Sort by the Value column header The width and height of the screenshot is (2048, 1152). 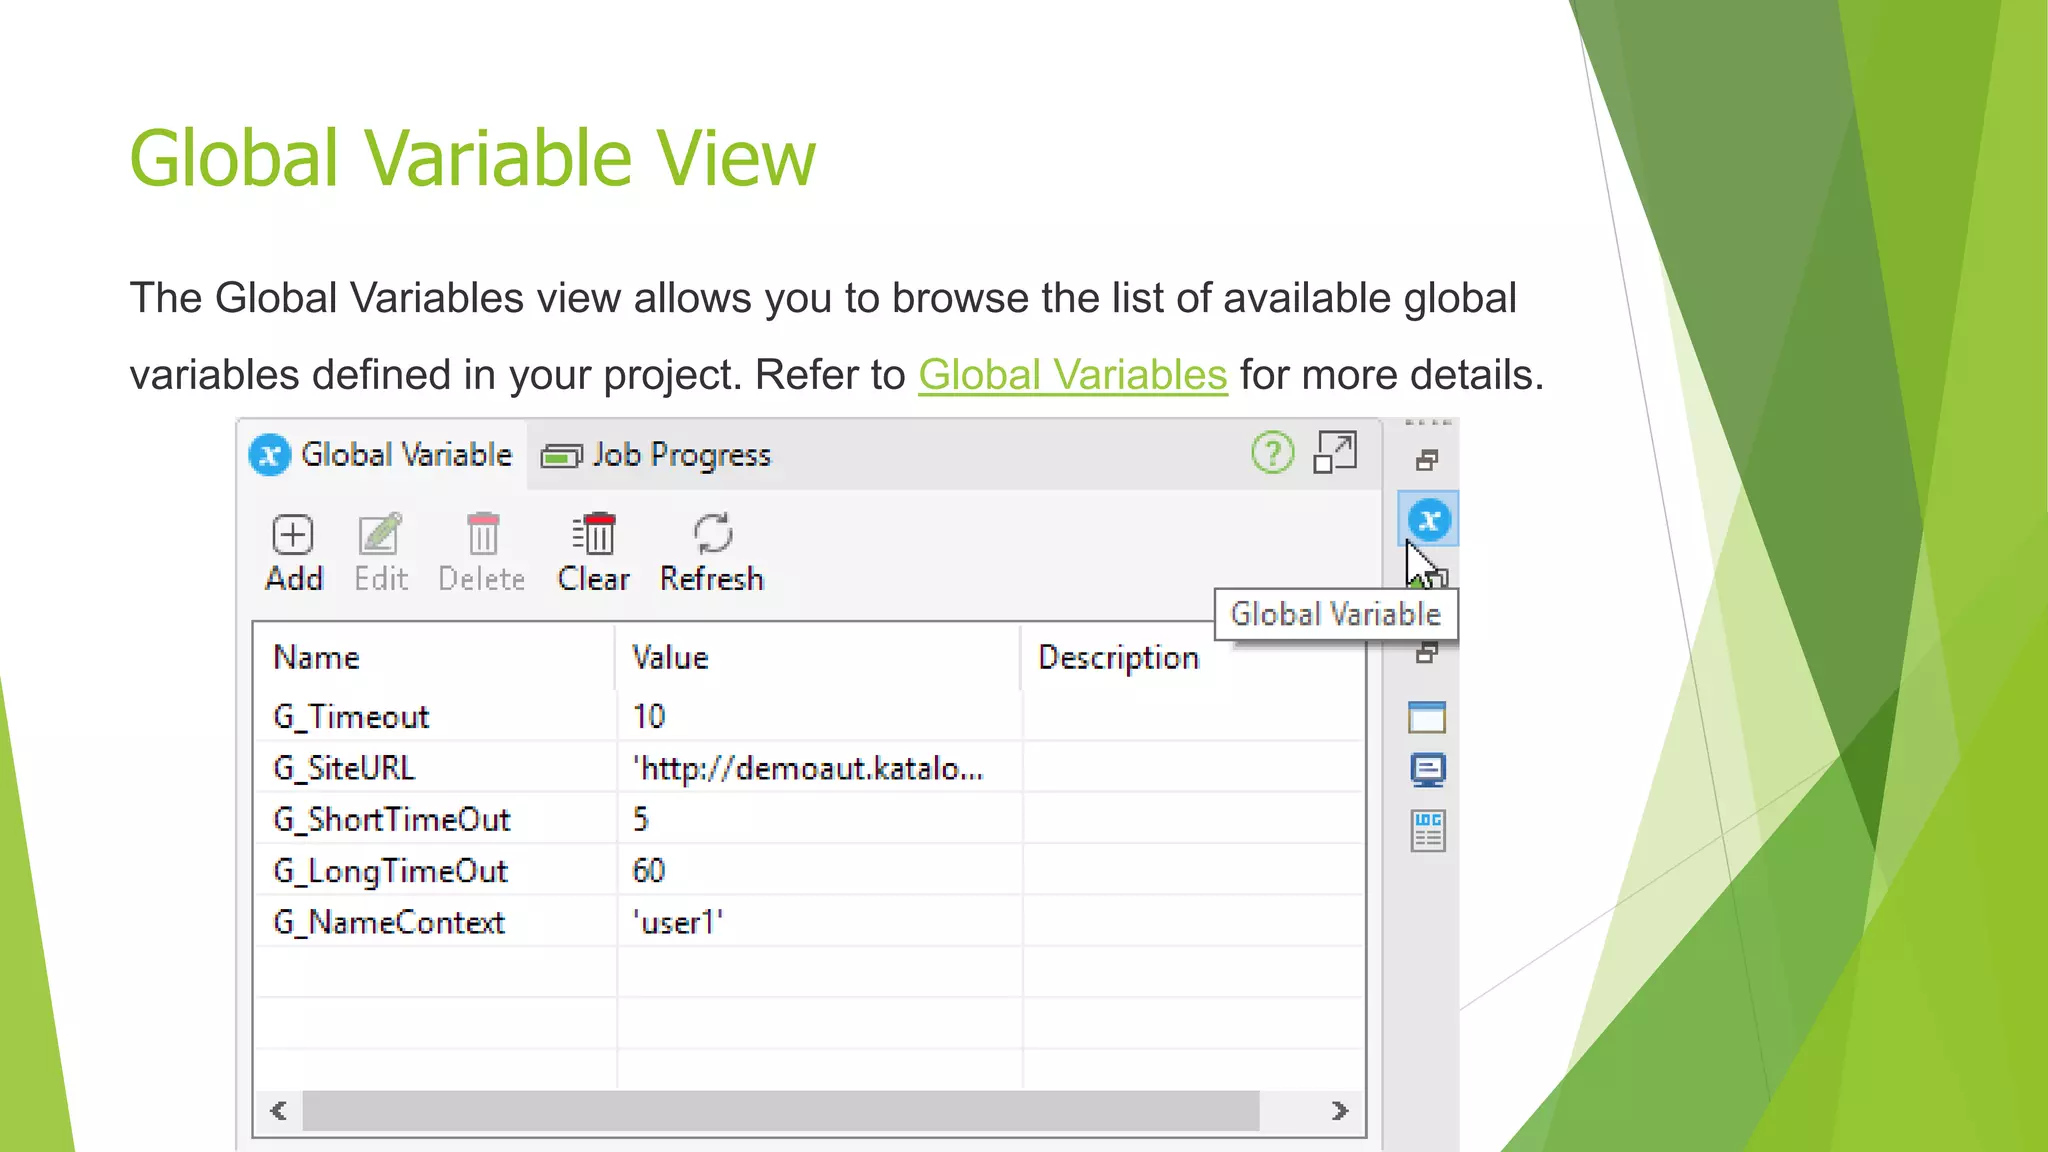point(818,657)
